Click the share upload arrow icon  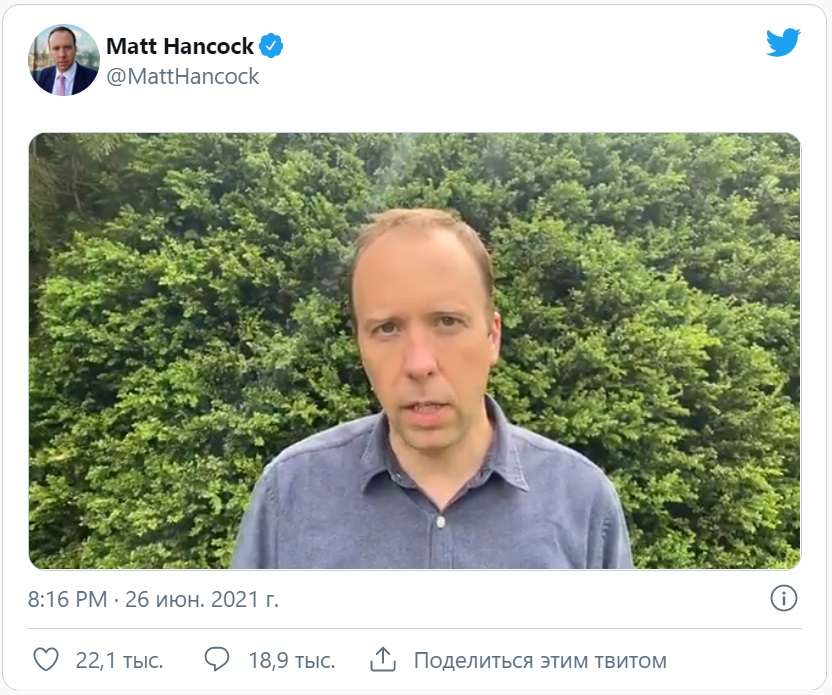pos(383,659)
